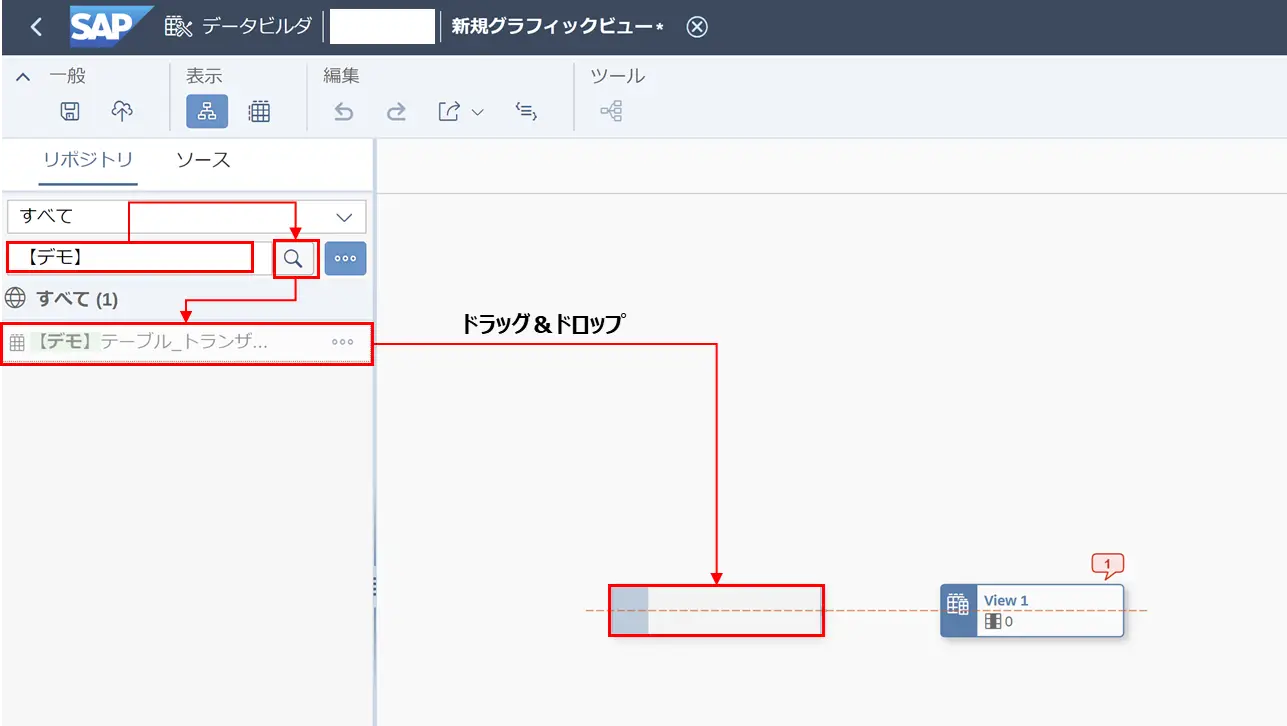
Task: Click the 新規グラフィックビュー title
Action: (x=557, y=27)
